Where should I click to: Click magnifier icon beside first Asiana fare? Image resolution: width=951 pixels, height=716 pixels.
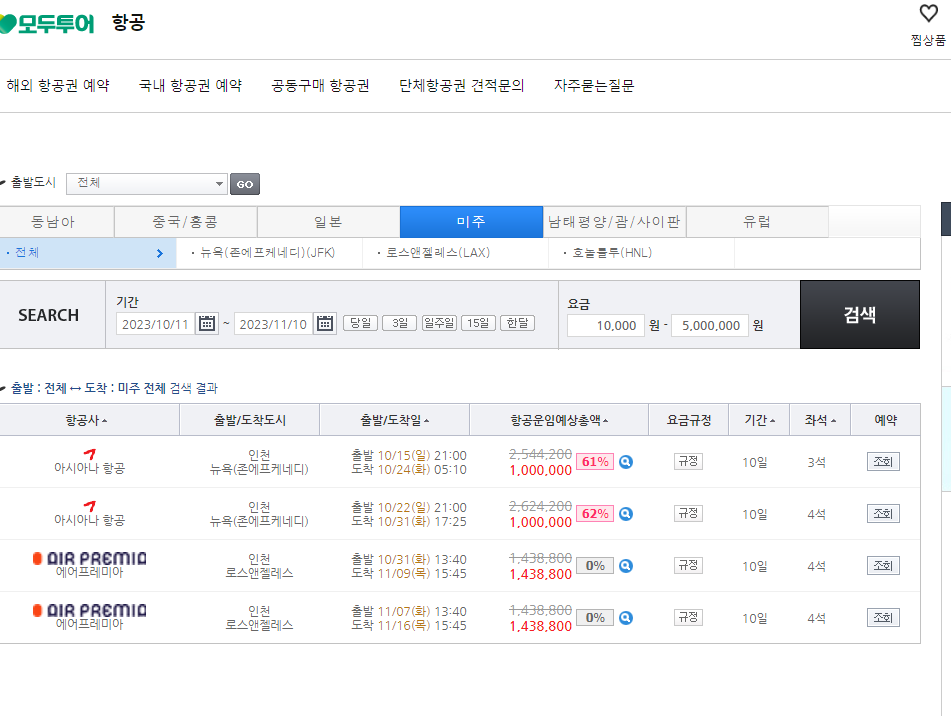(x=625, y=460)
